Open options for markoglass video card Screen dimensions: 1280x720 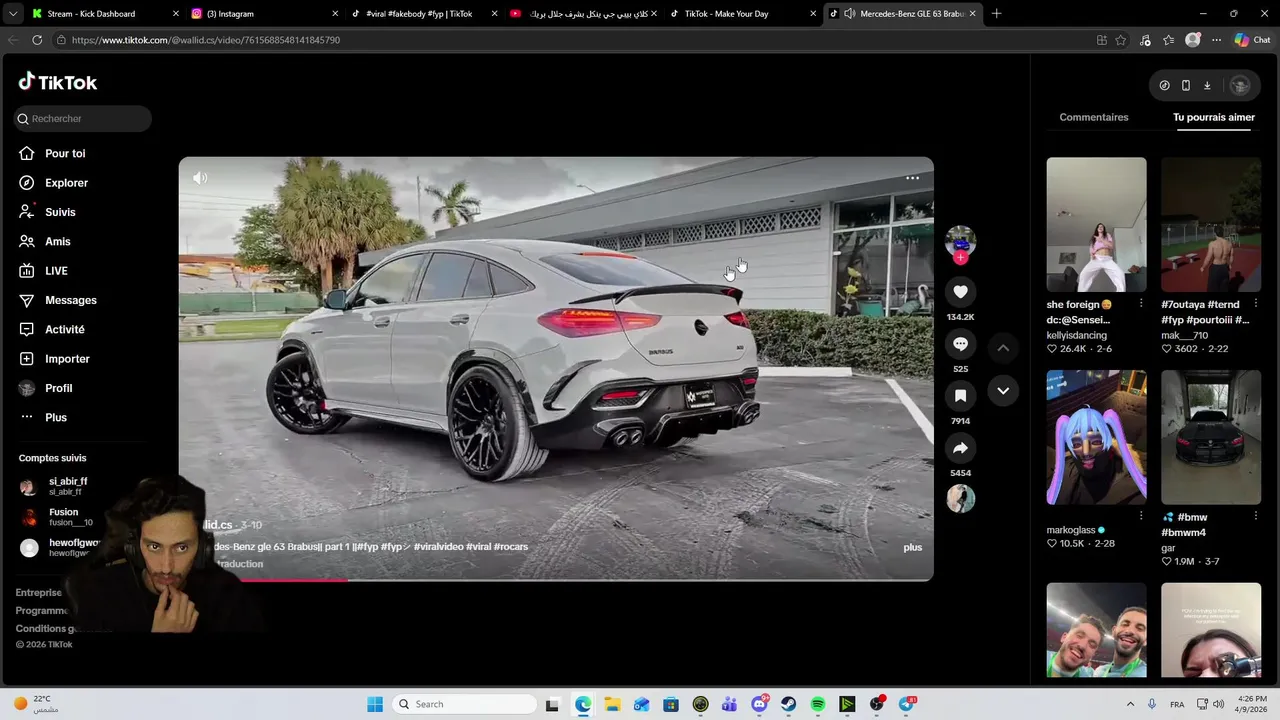(1141, 516)
